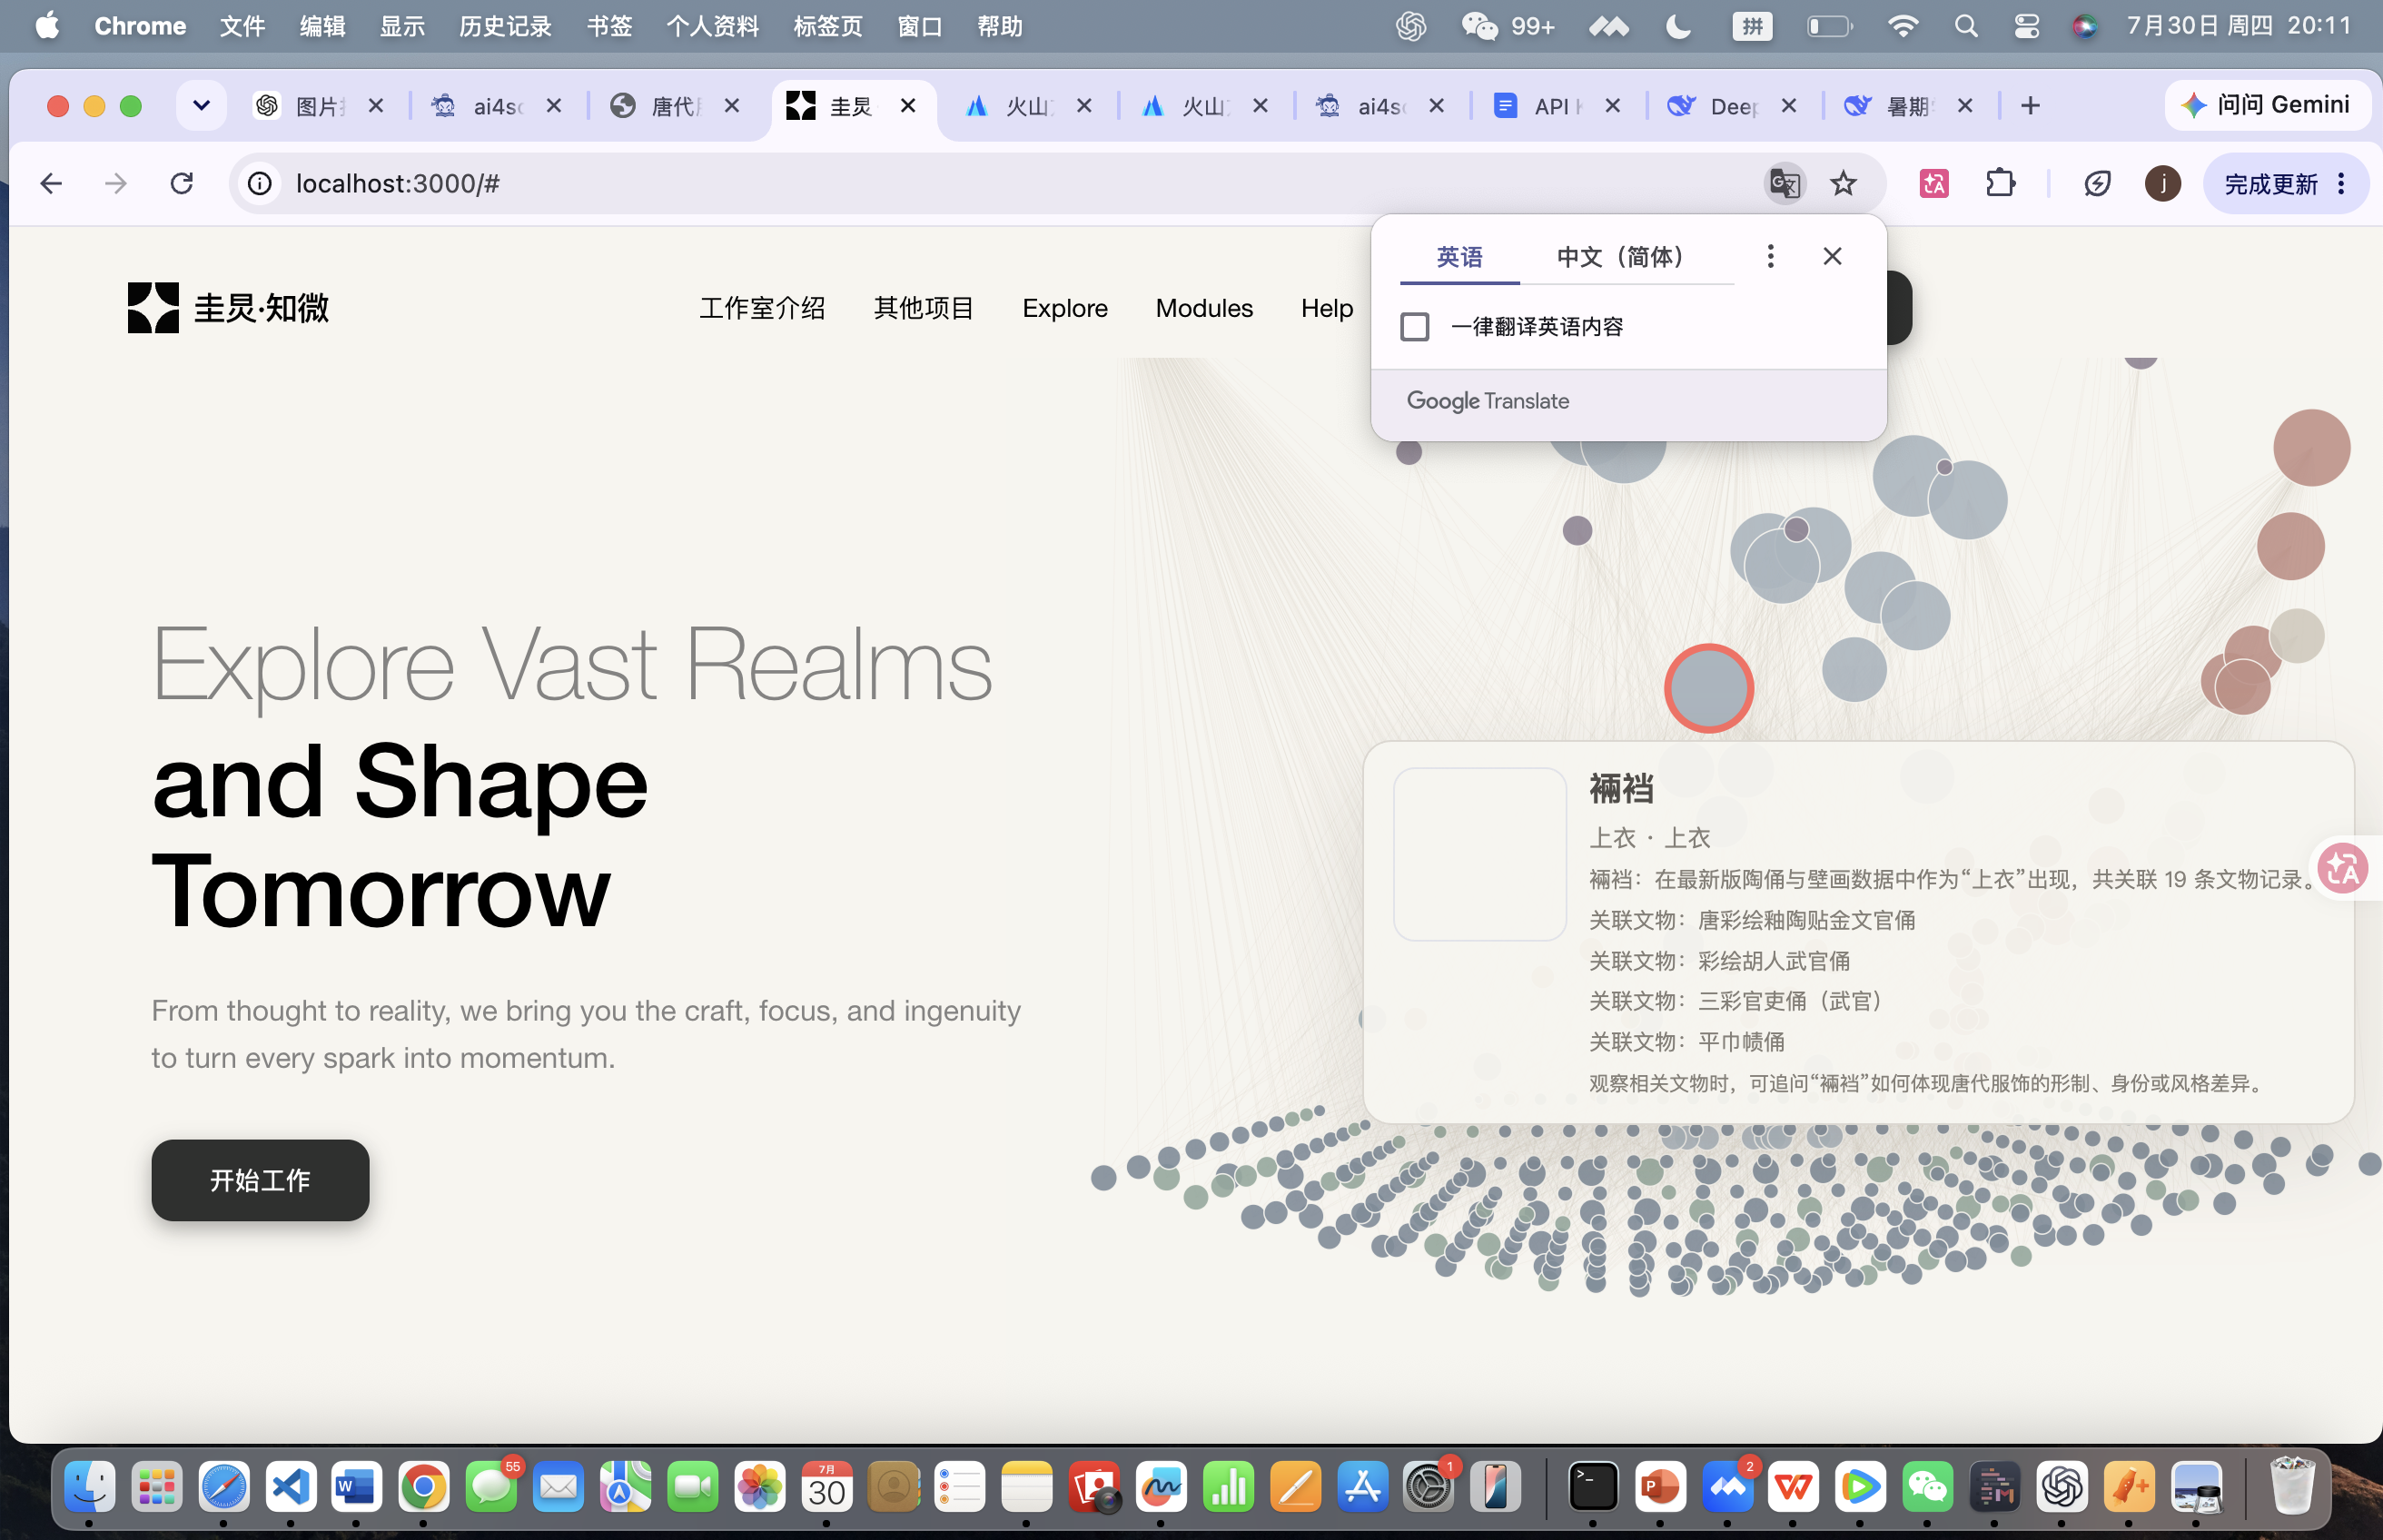View site information icon beside URL

click(260, 183)
